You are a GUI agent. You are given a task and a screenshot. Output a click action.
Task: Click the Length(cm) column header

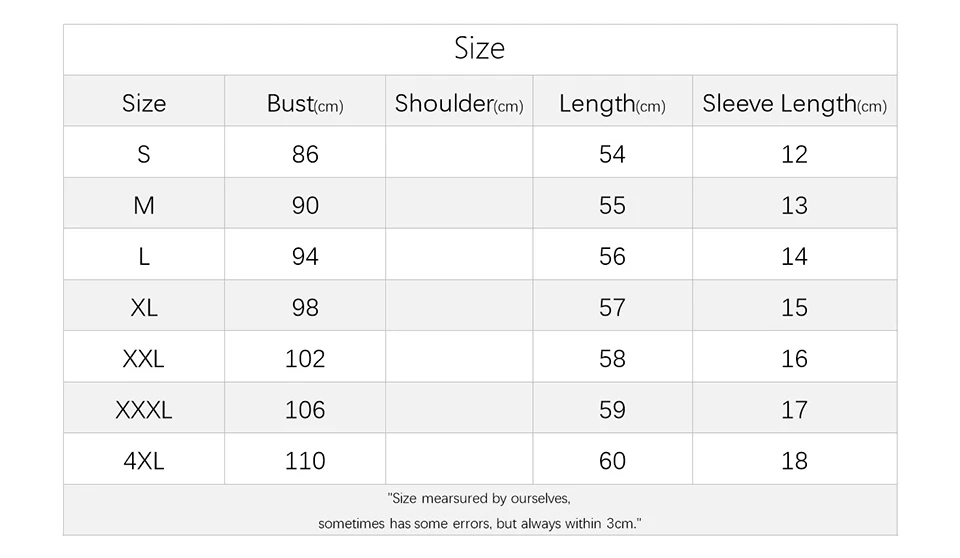pyautogui.click(x=612, y=104)
